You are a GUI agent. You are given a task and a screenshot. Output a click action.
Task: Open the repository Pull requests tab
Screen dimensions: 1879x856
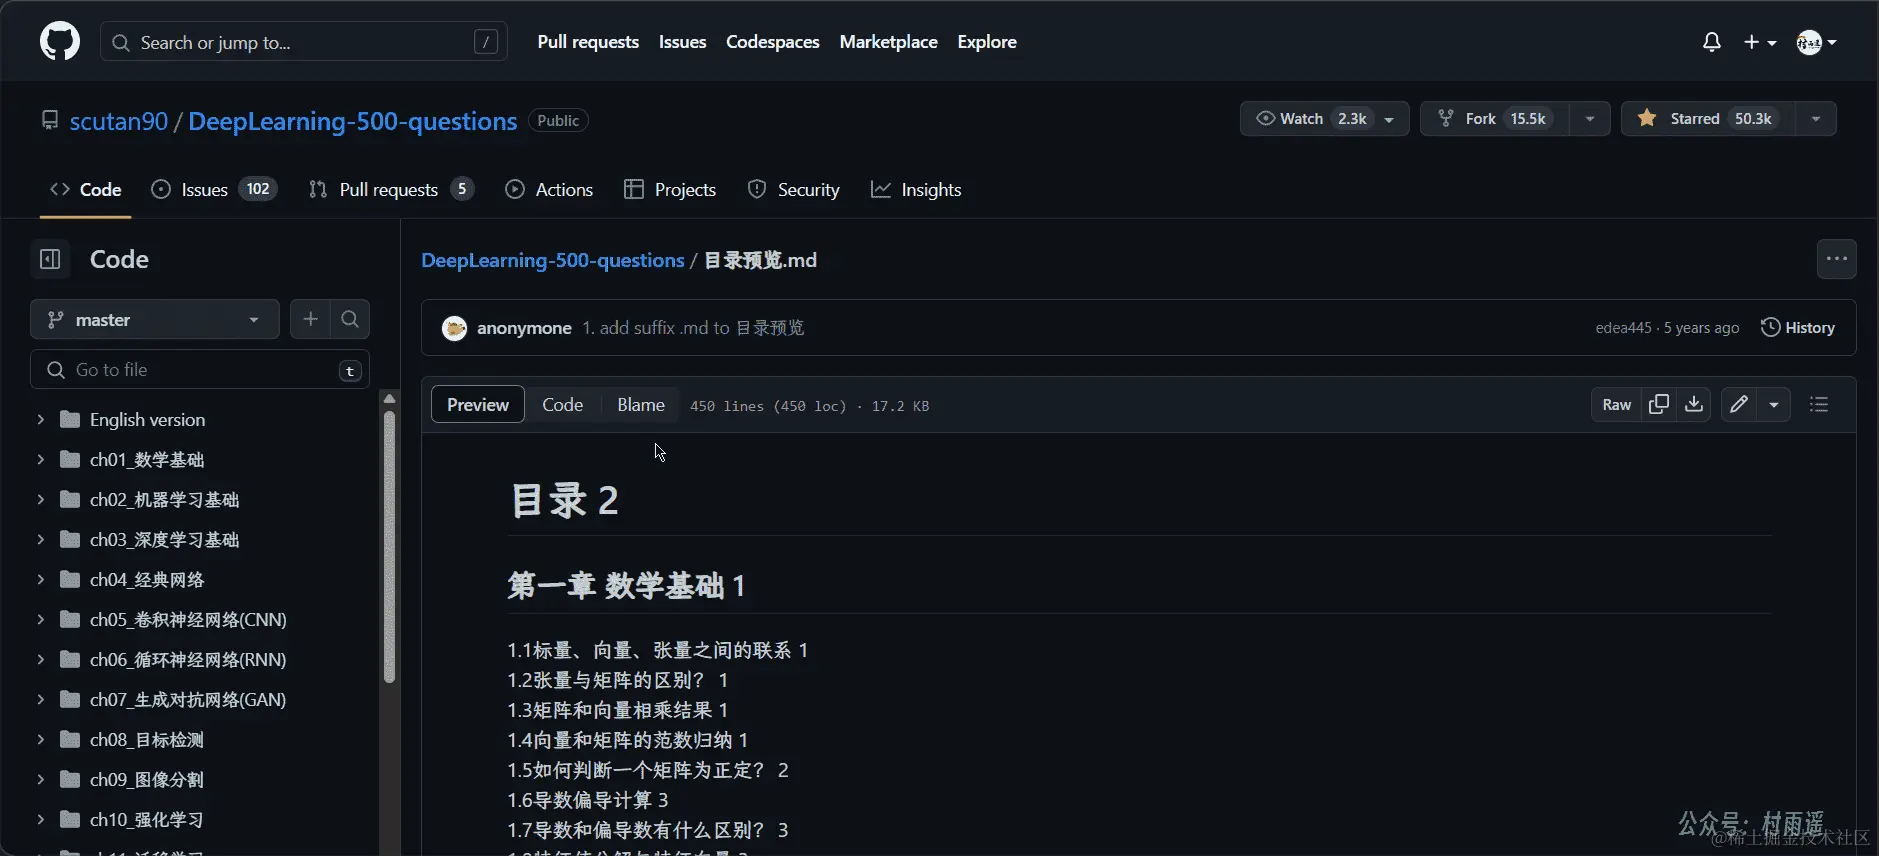coord(391,189)
